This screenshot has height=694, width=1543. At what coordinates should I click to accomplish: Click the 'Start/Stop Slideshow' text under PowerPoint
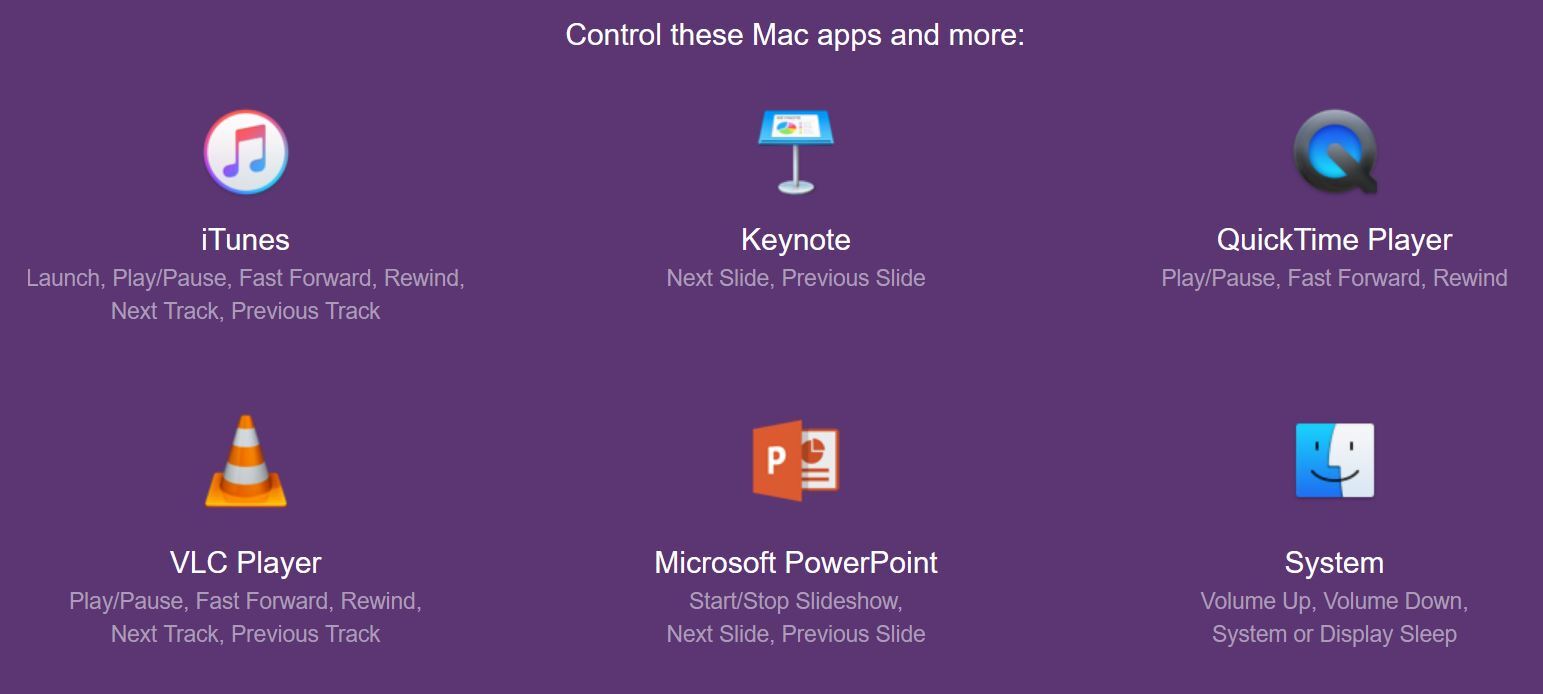point(795,601)
